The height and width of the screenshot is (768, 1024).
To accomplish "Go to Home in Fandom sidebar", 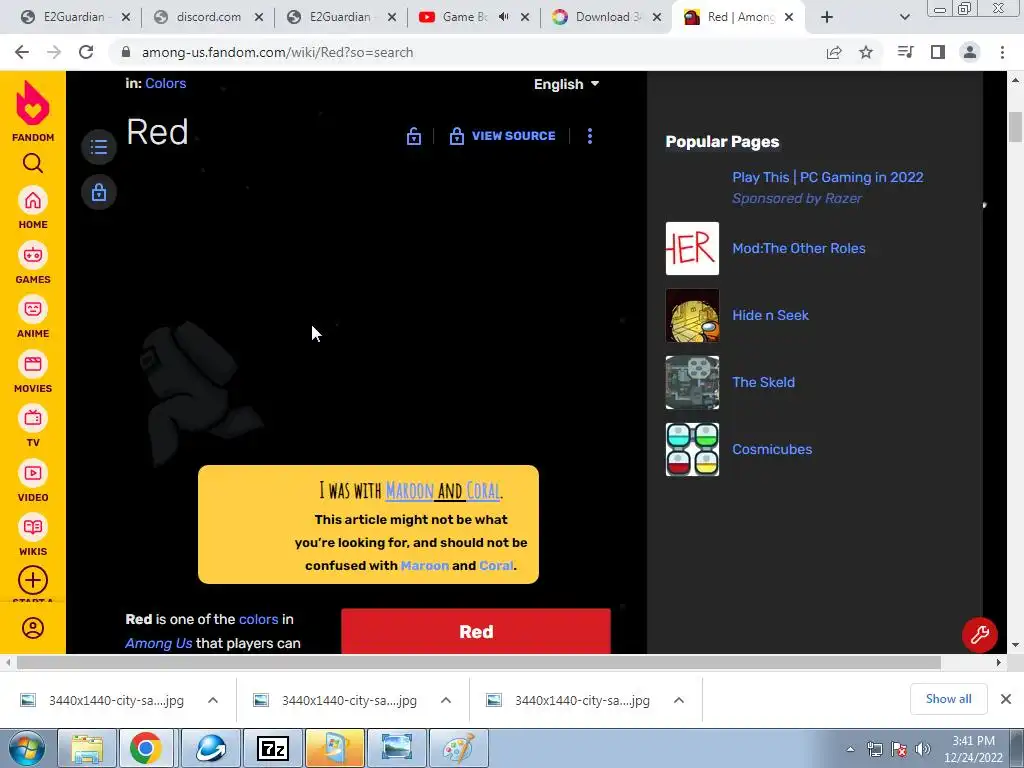I will coord(33,208).
